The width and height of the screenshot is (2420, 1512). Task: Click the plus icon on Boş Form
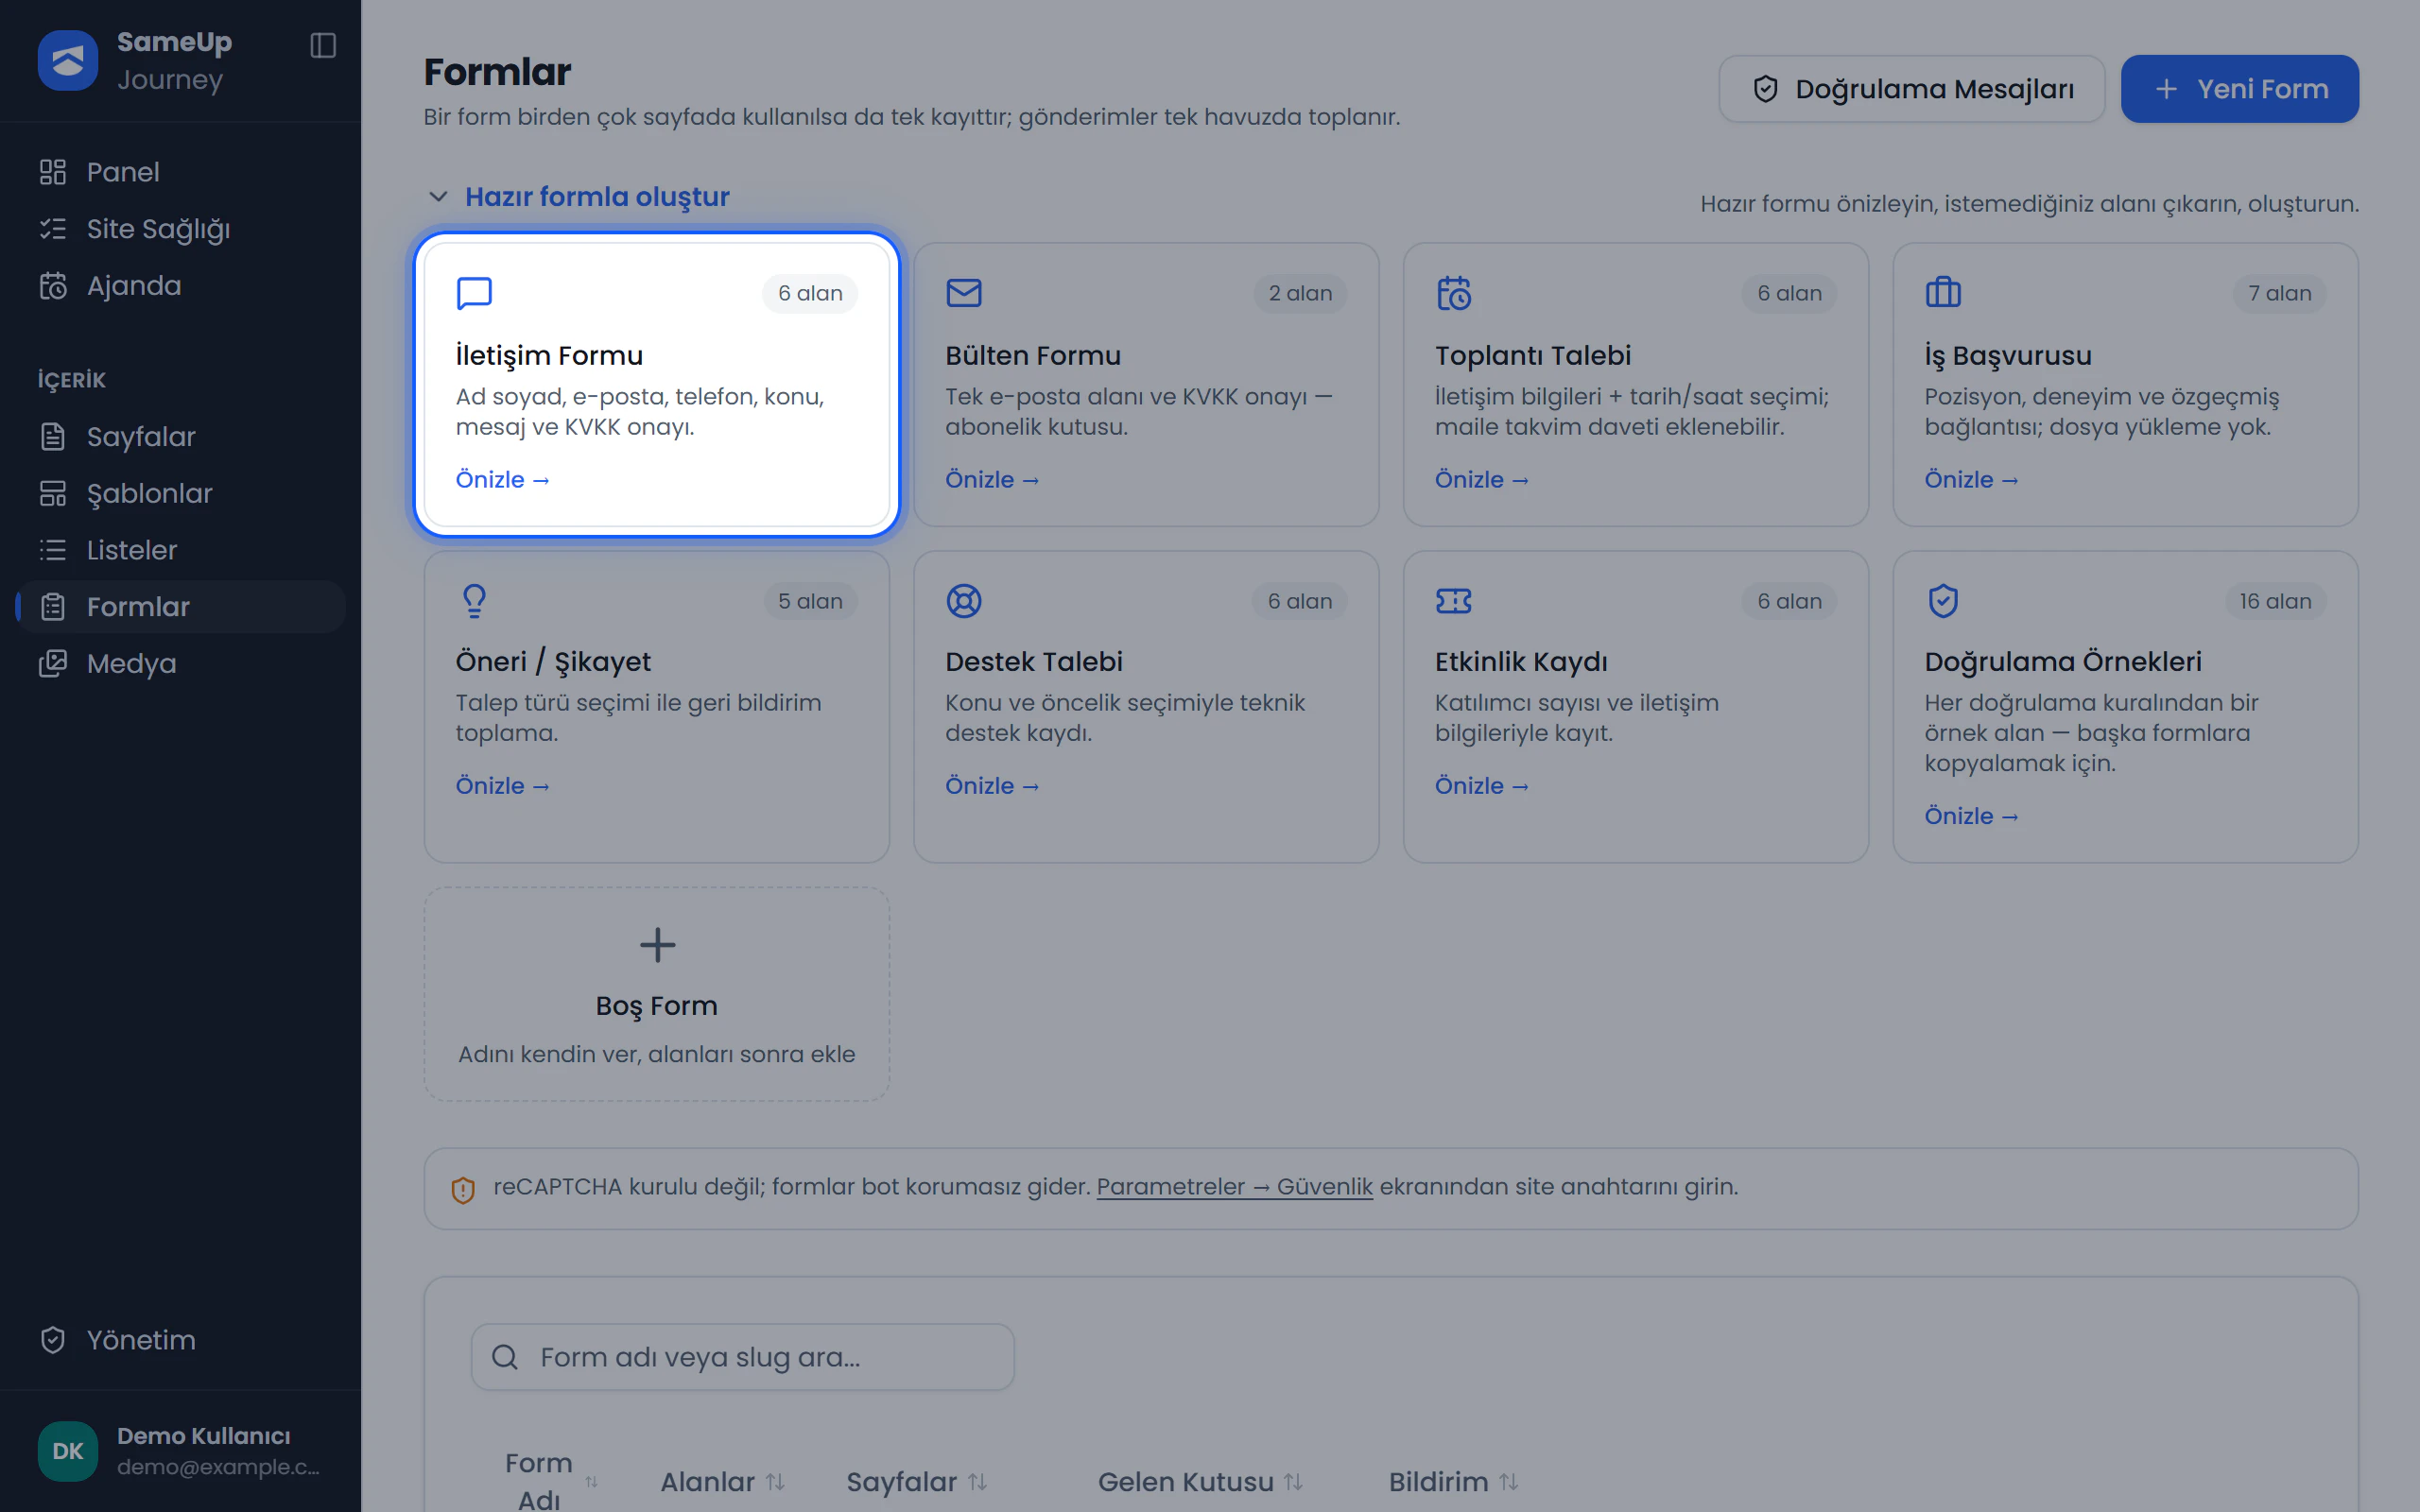657,945
